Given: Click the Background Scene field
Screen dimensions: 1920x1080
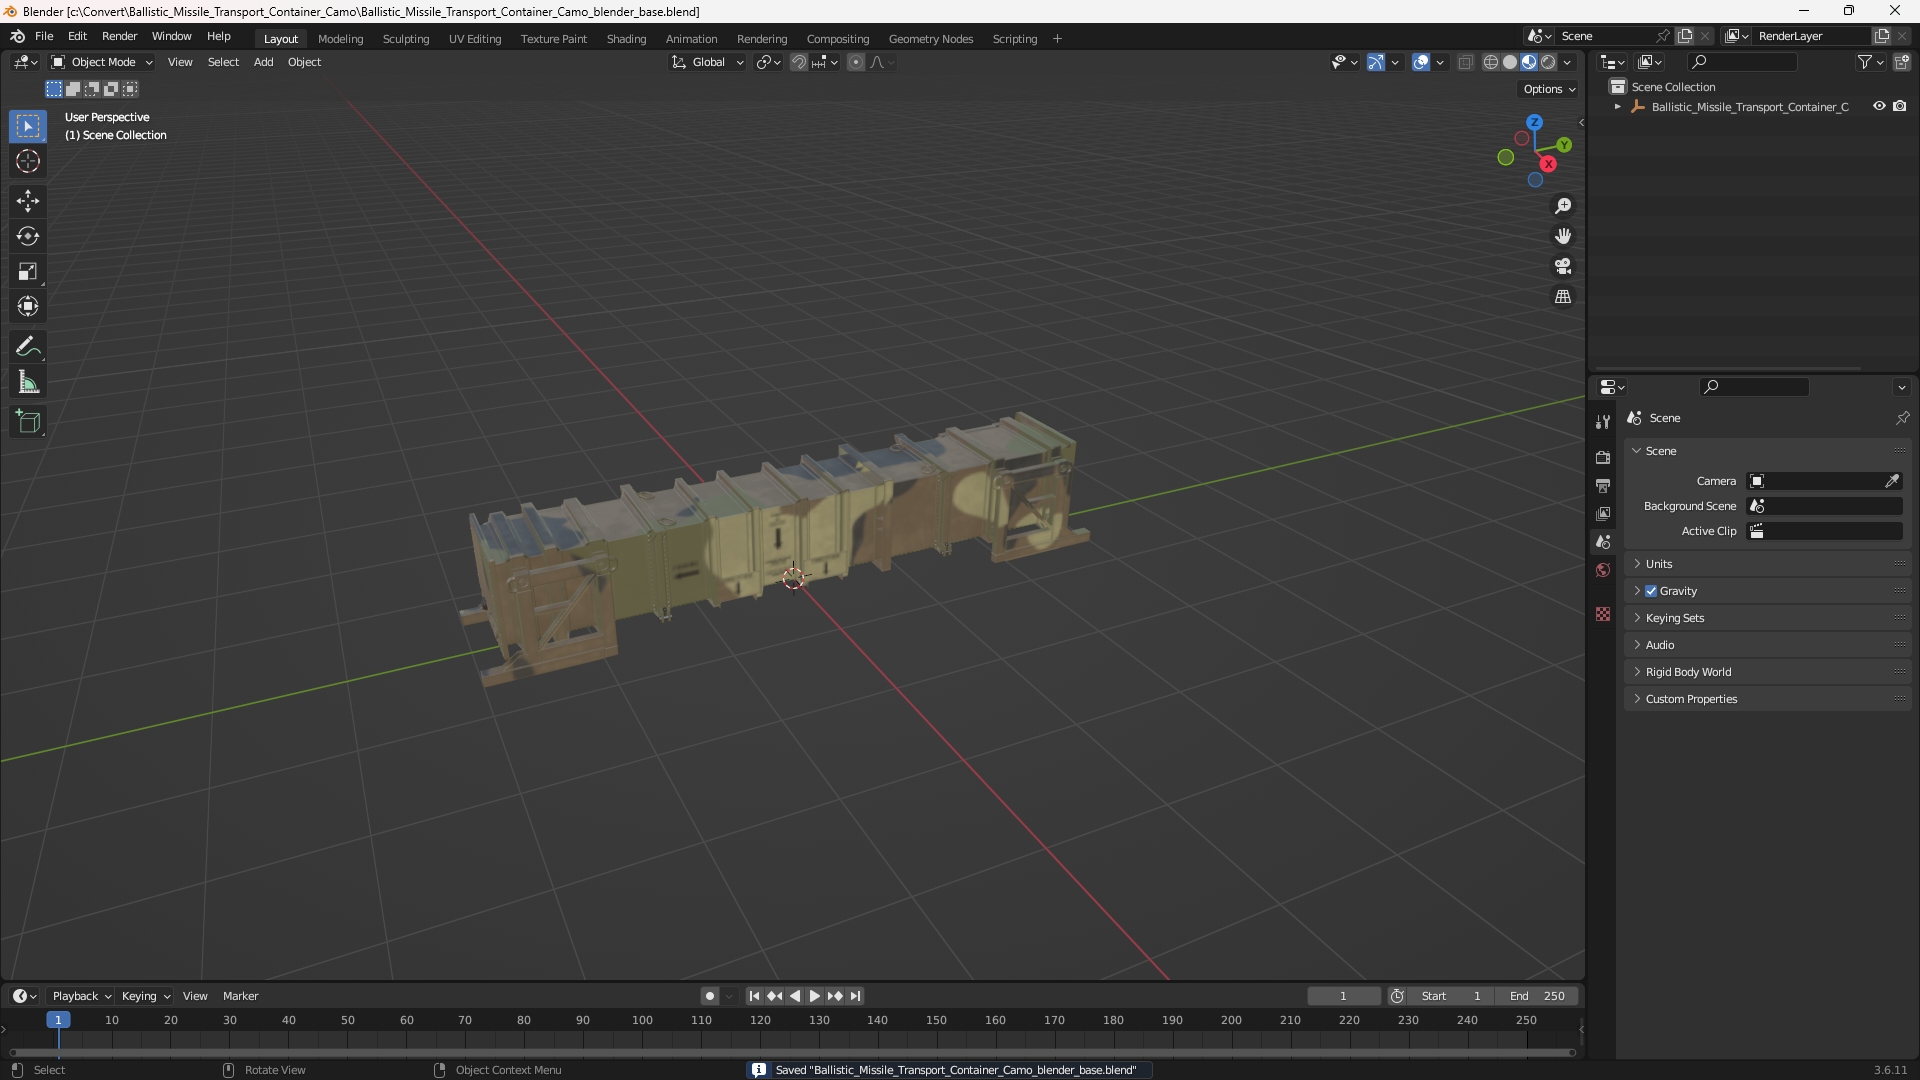Looking at the screenshot, I should click(1825, 506).
